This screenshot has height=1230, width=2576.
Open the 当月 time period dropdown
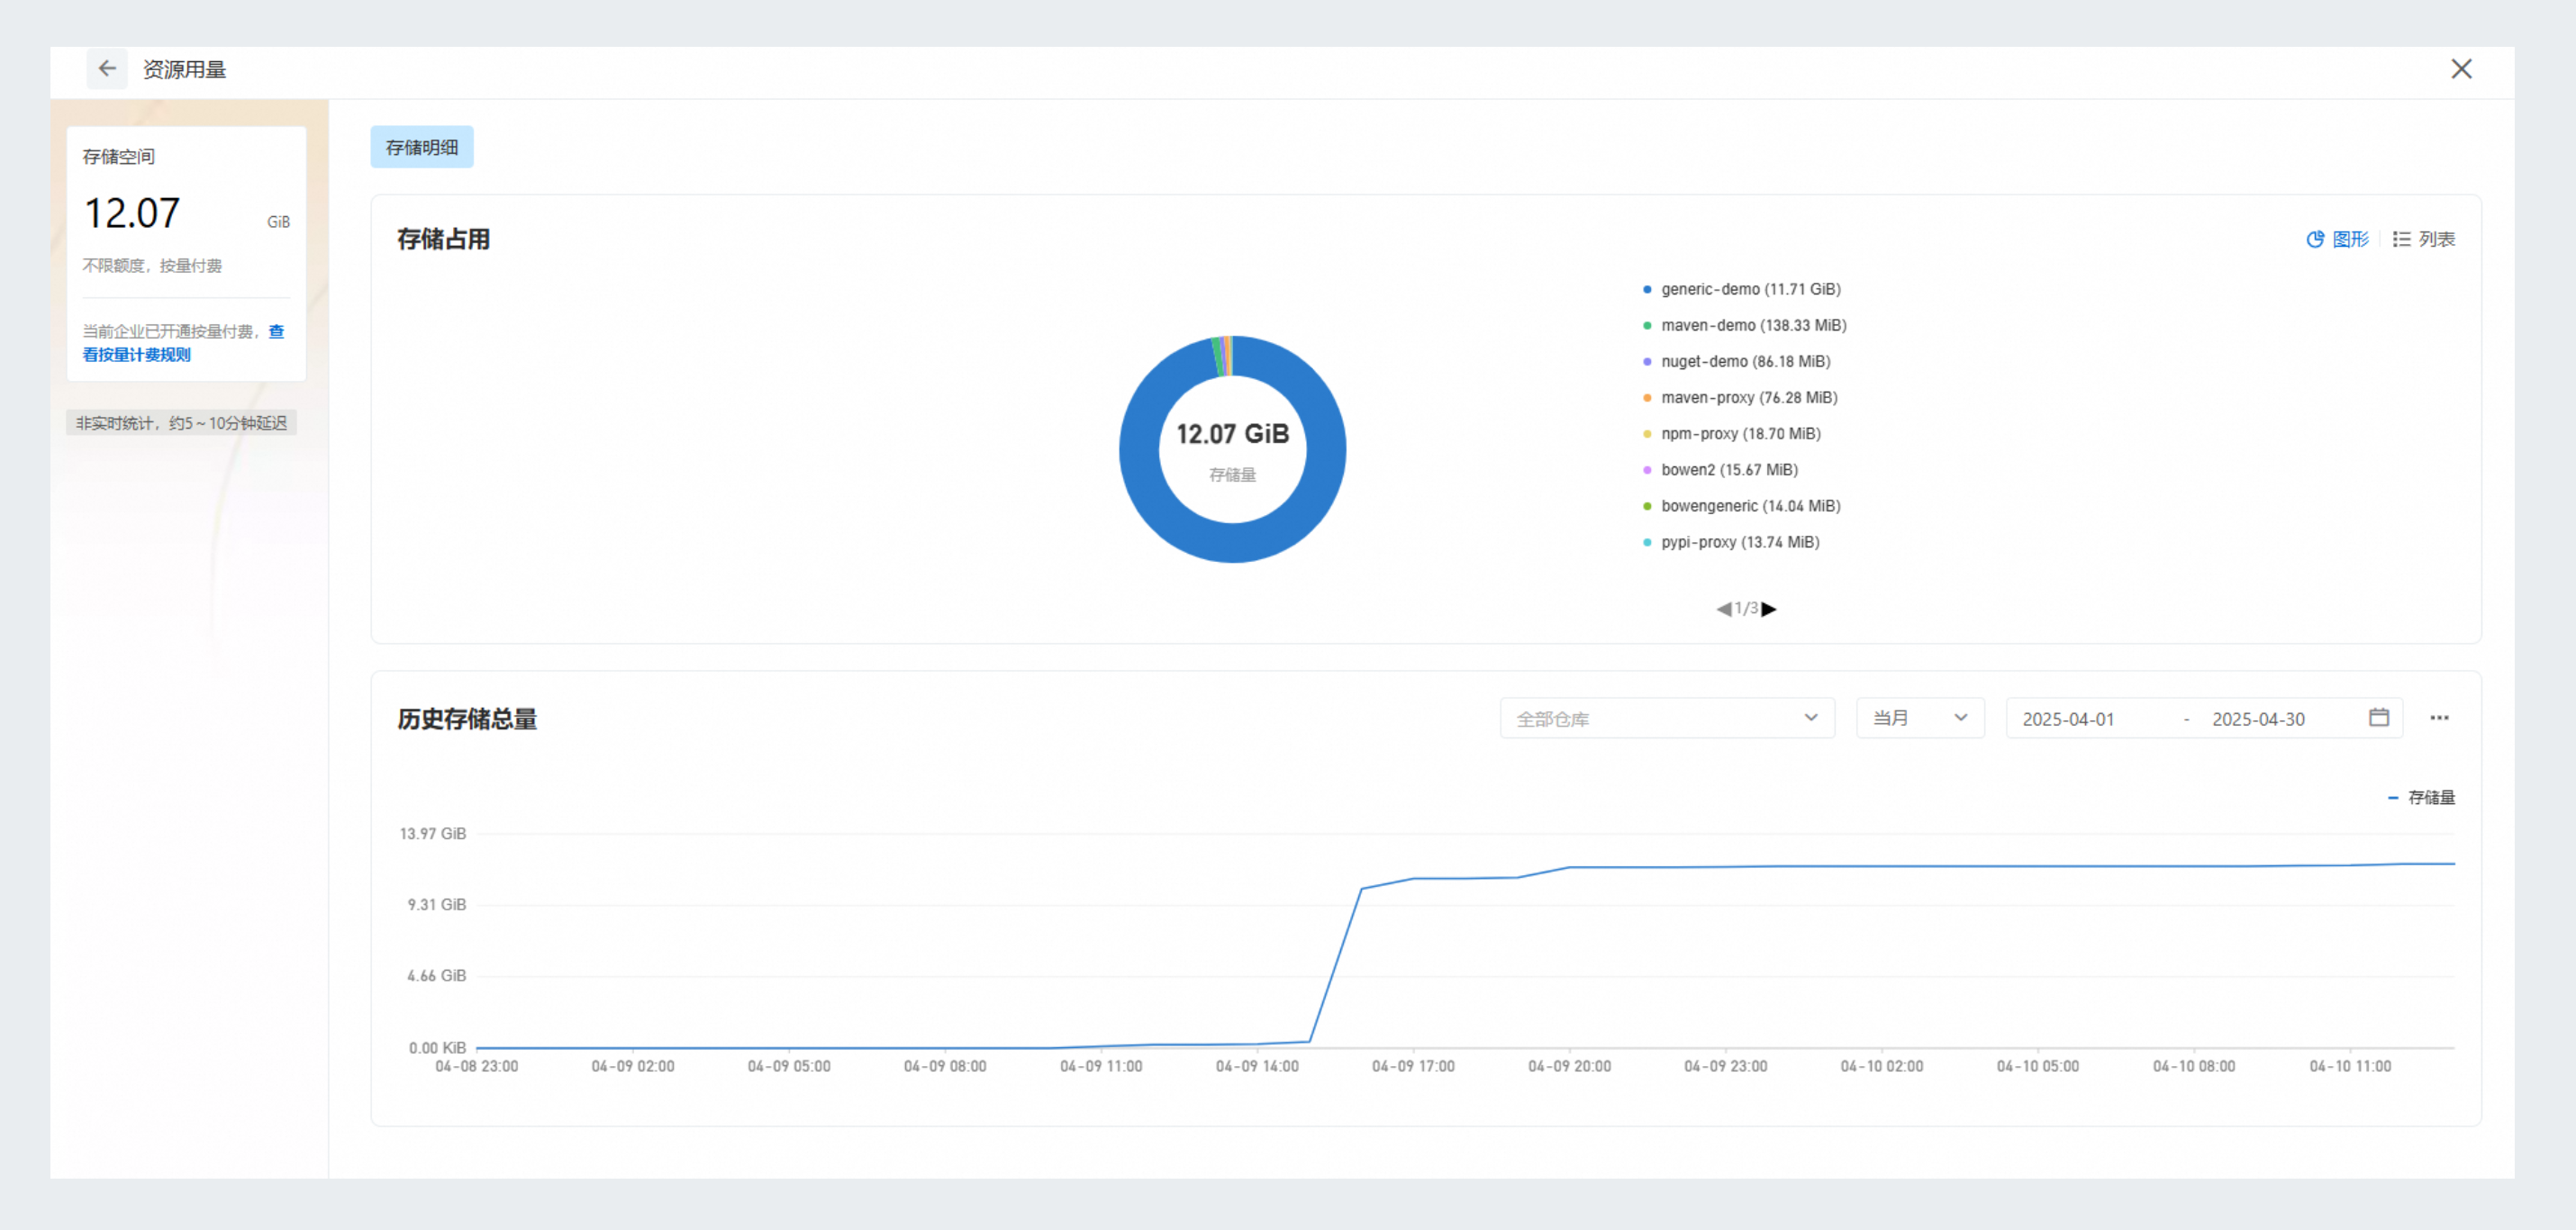tap(1919, 718)
